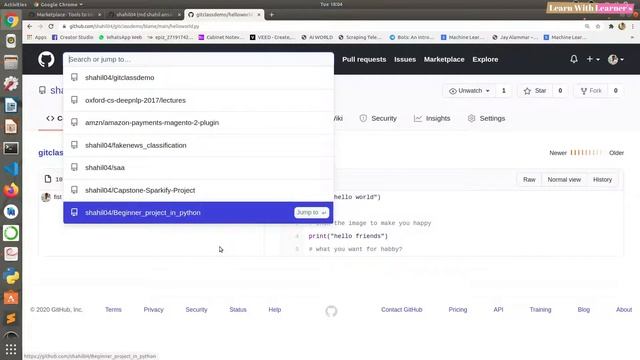Open the Blog footer link
This screenshot has height=360, width=640.
pos(584,309)
